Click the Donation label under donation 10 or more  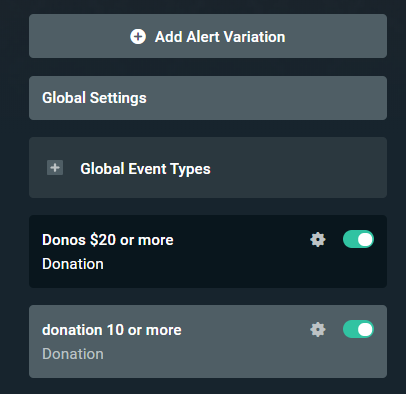pyautogui.click(x=73, y=354)
